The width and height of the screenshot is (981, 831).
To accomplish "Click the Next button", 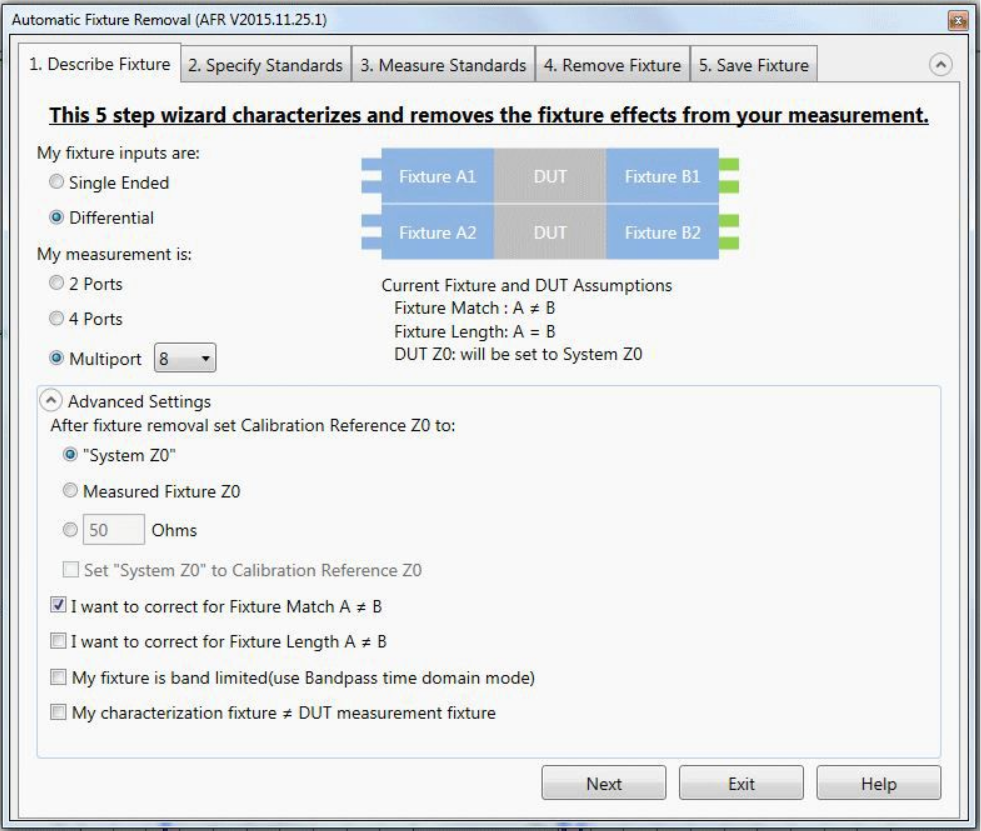I will pyautogui.click(x=604, y=783).
